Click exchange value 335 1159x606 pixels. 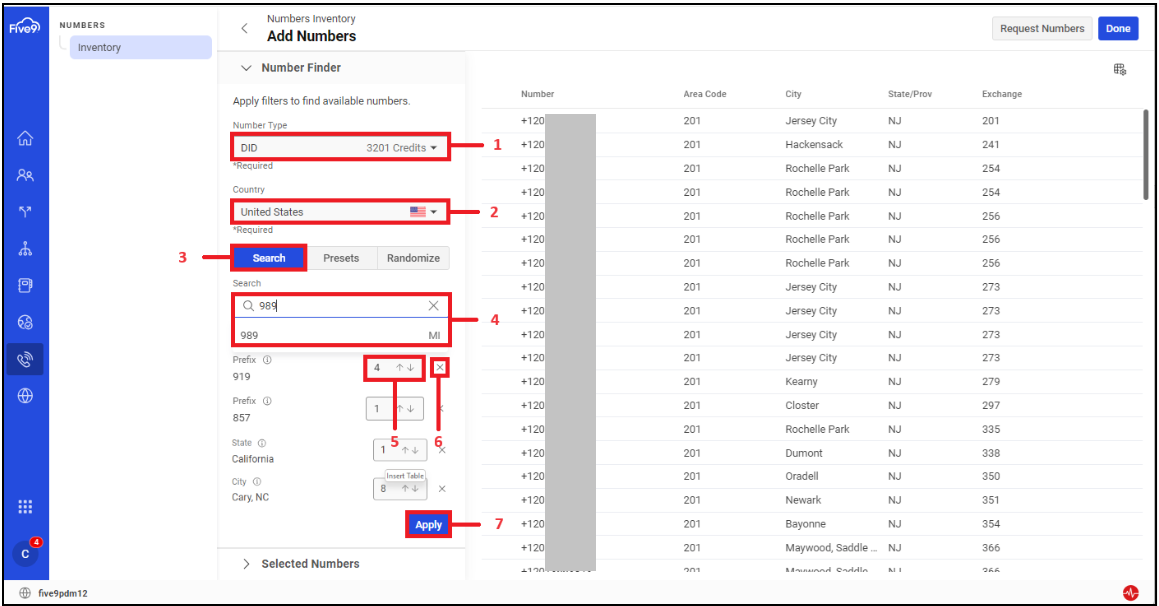[990, 429]
